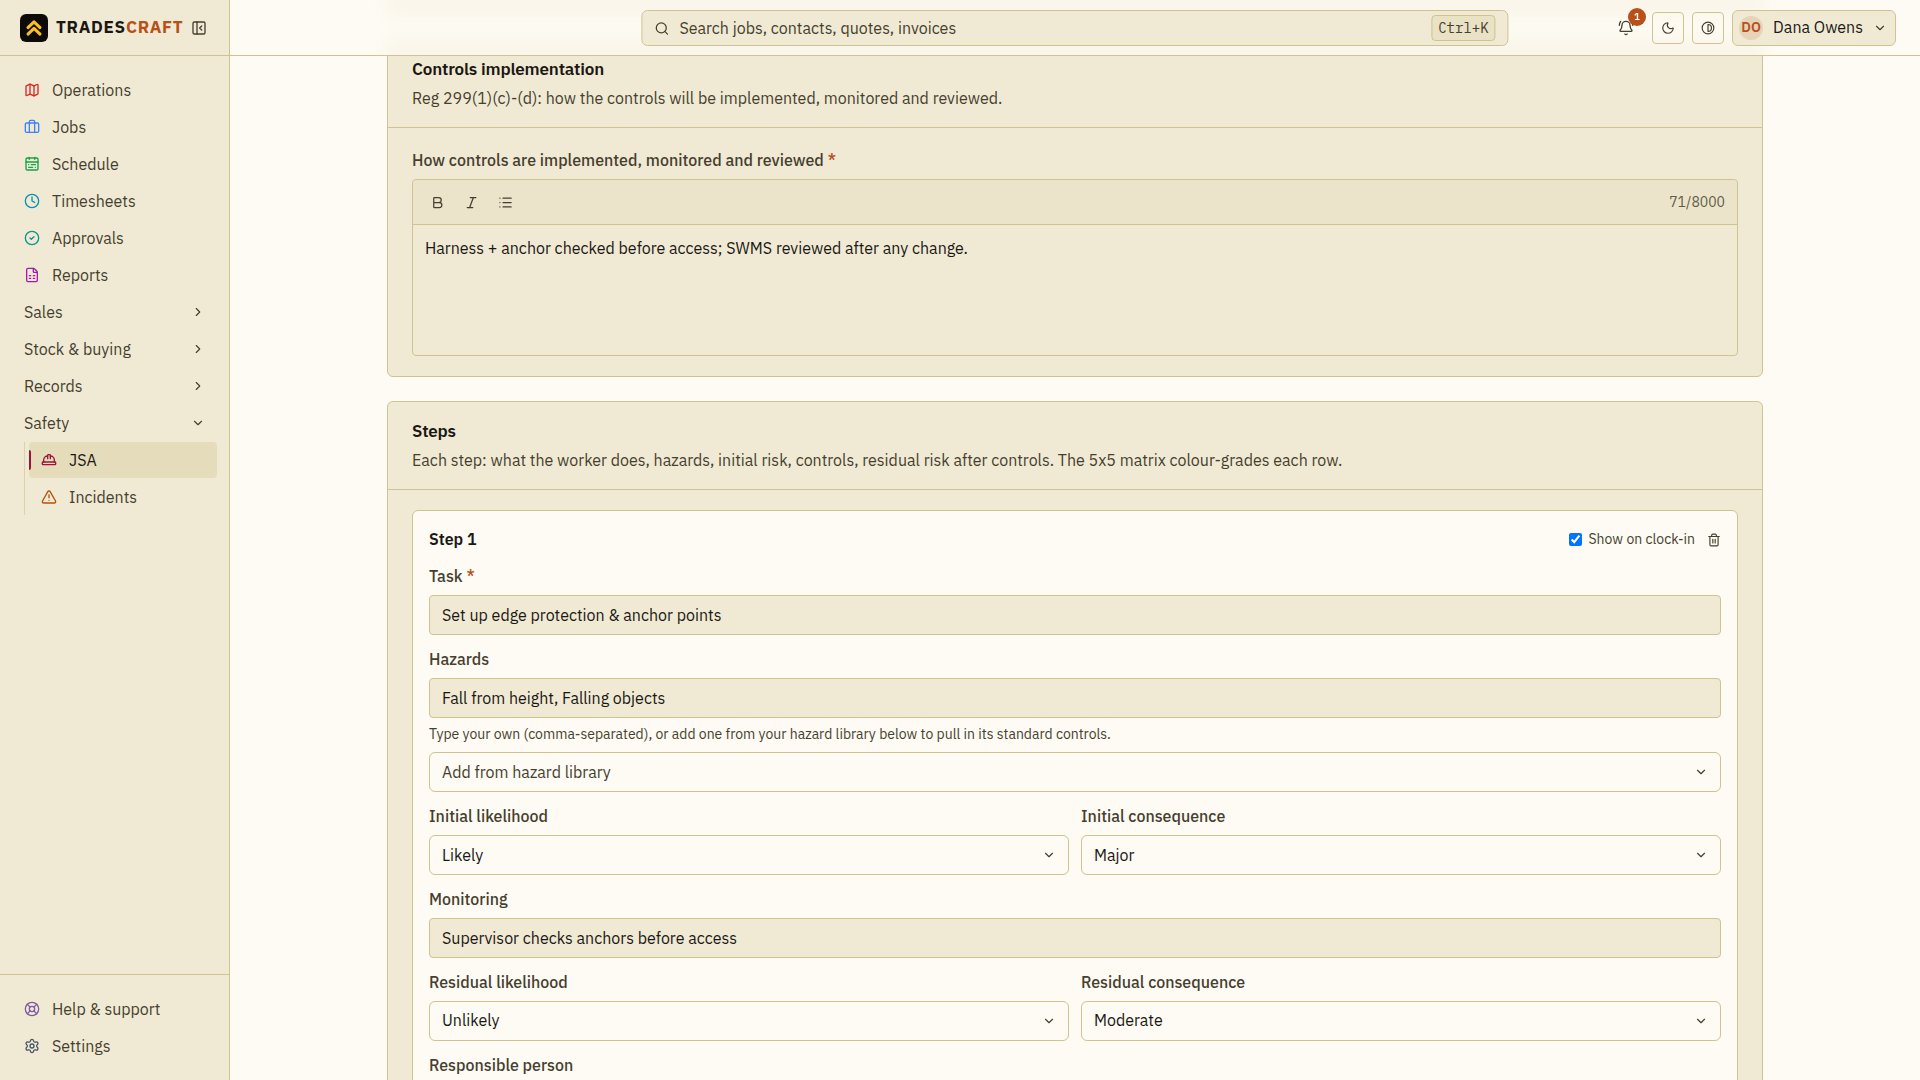Go to Approvals

tap(114, 238)
